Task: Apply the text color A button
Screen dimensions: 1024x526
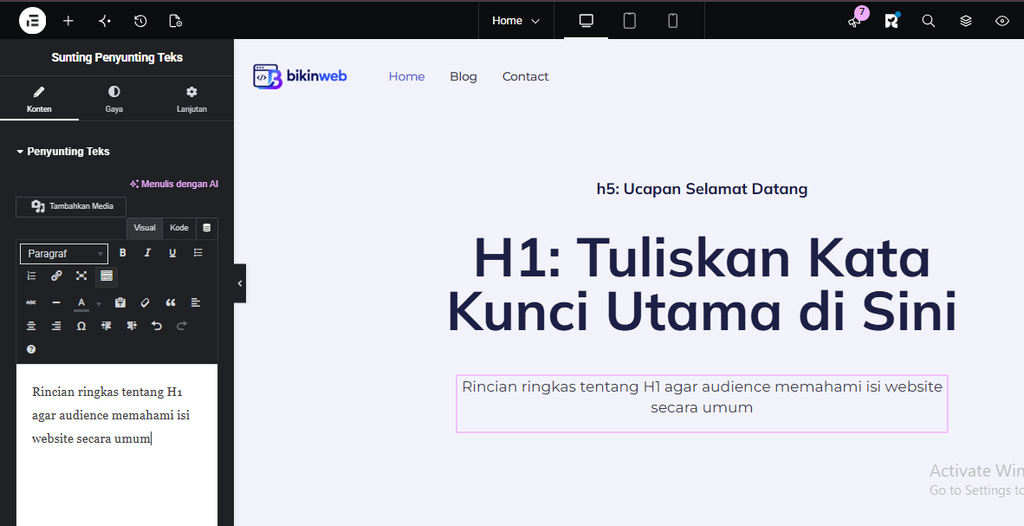Action: (x=82, y=303)
